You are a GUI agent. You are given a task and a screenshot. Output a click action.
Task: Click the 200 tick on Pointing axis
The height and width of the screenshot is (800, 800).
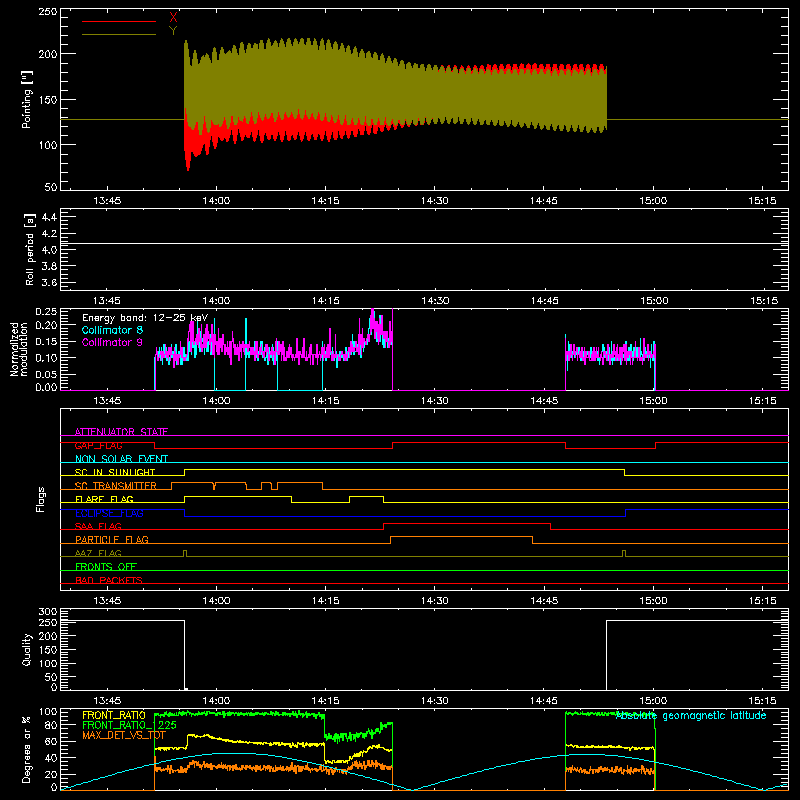point(47,54)
